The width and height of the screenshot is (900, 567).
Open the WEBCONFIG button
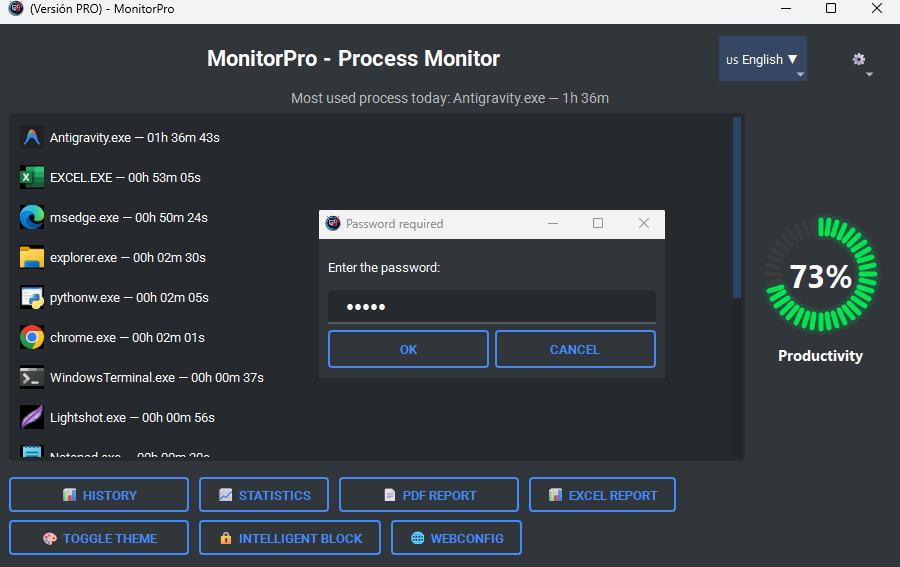[x=456, y=538]
